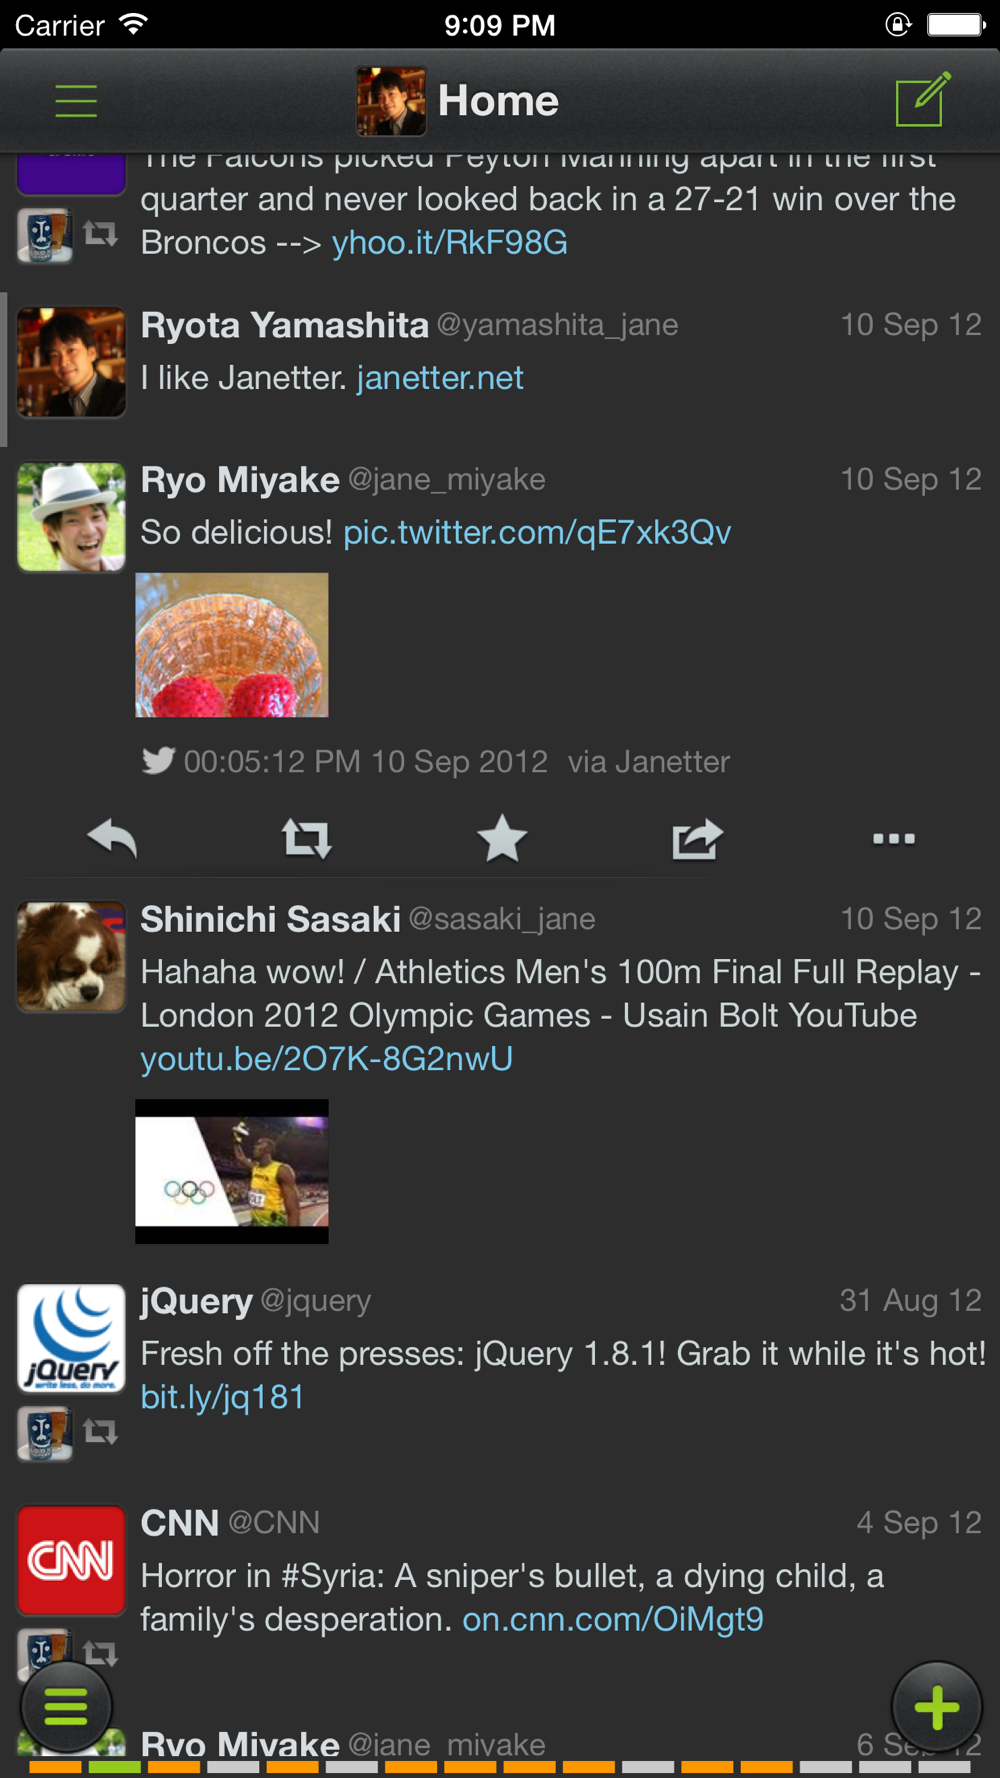Select the green segment in bottom timeline bar

pyautogui.click(x=114, y=1768)
